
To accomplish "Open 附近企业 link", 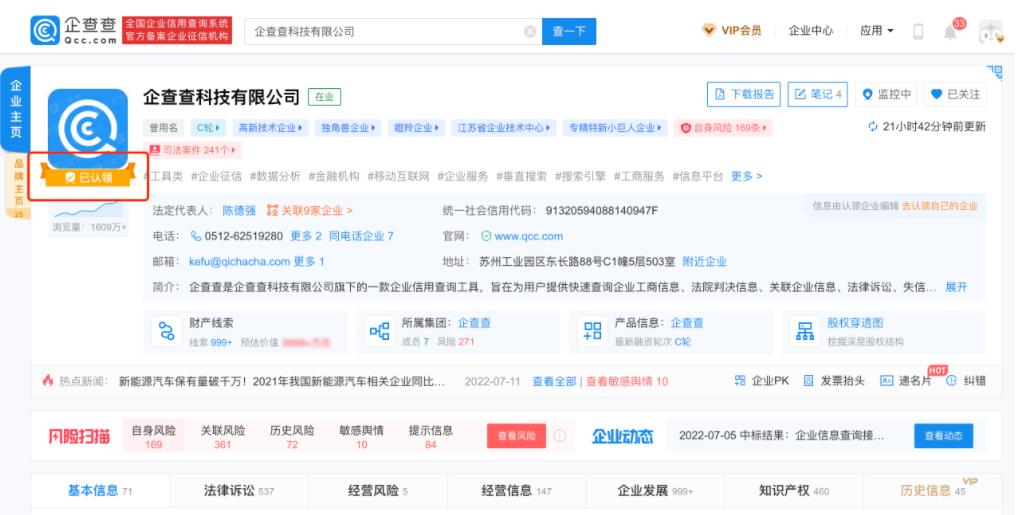I will [x=704, y=262].
